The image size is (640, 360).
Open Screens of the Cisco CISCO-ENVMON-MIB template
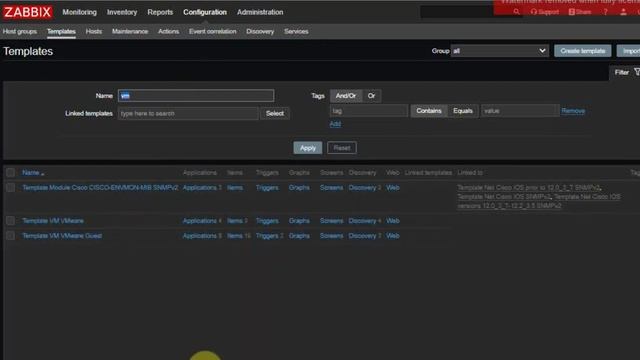331,188
